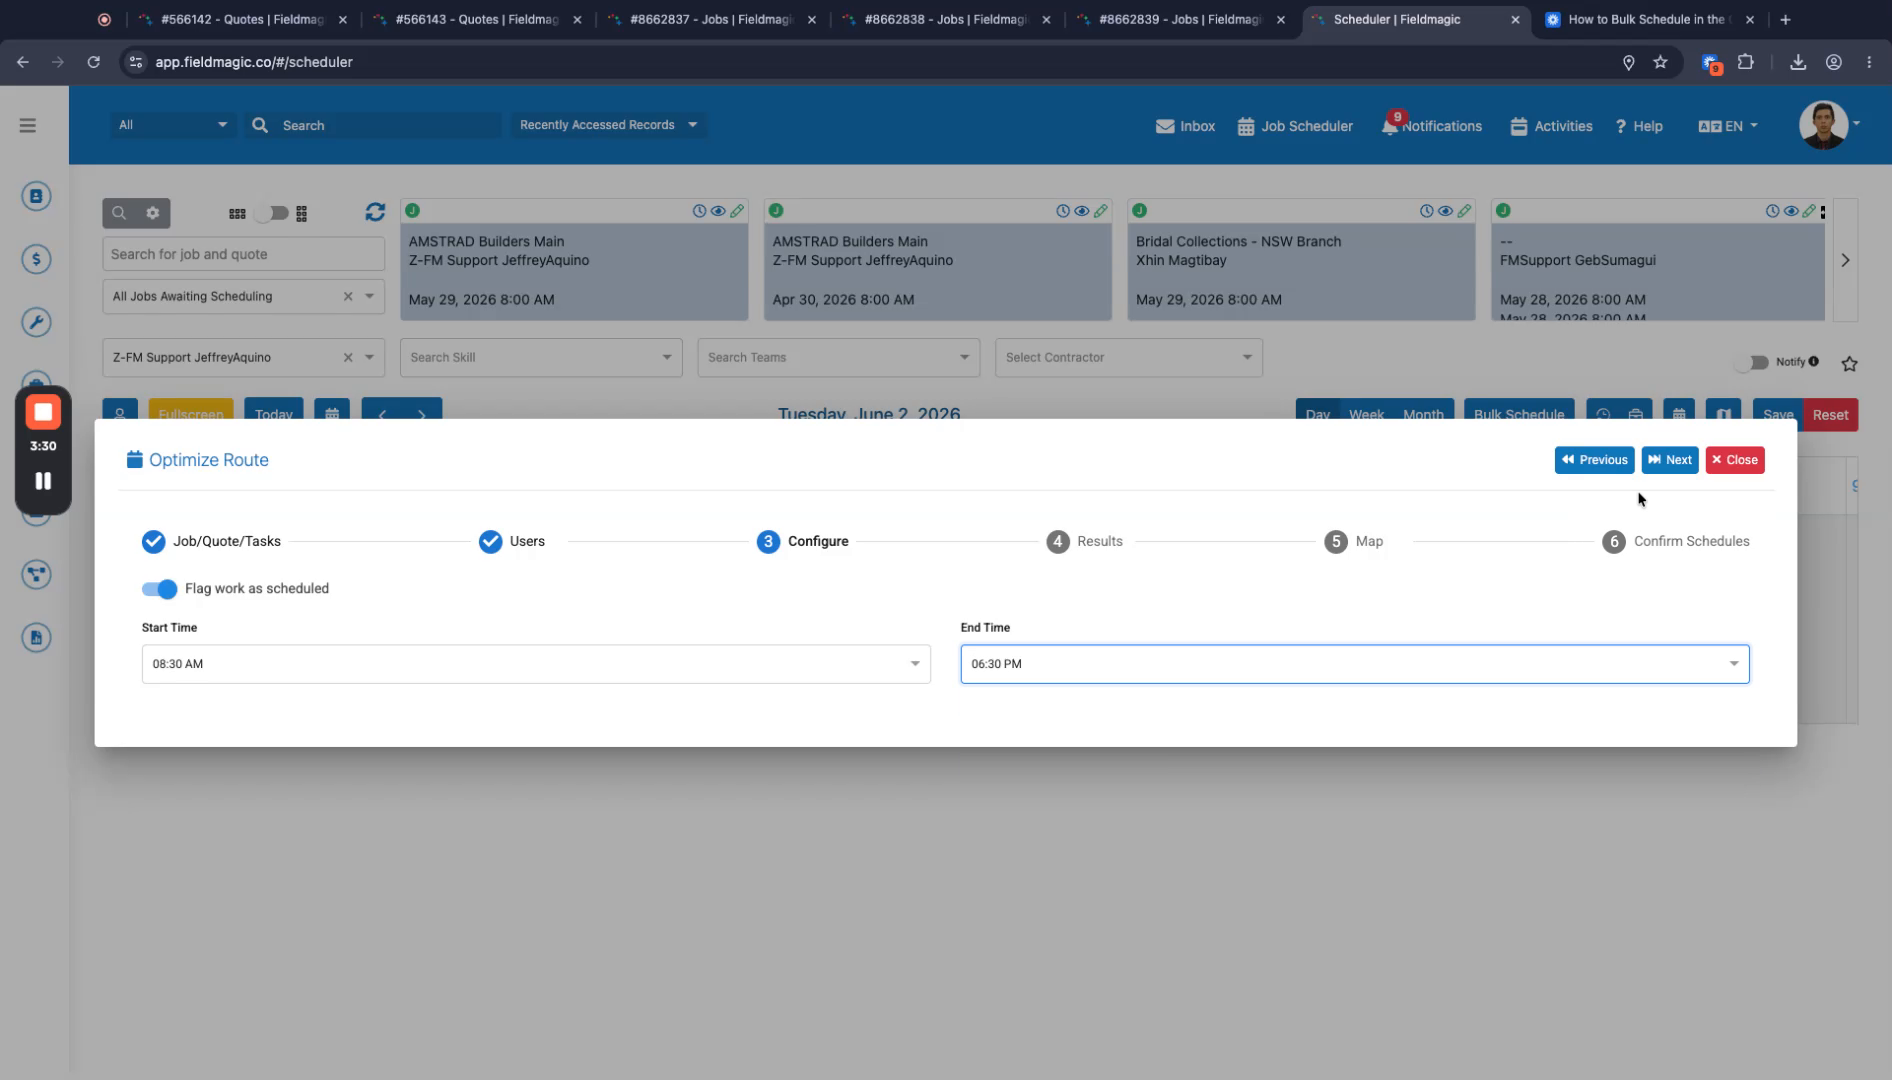The width and height of the screenshot is (1892, 1080).
Task: Pause the screen recording
Action: click(x=43, y=481)
